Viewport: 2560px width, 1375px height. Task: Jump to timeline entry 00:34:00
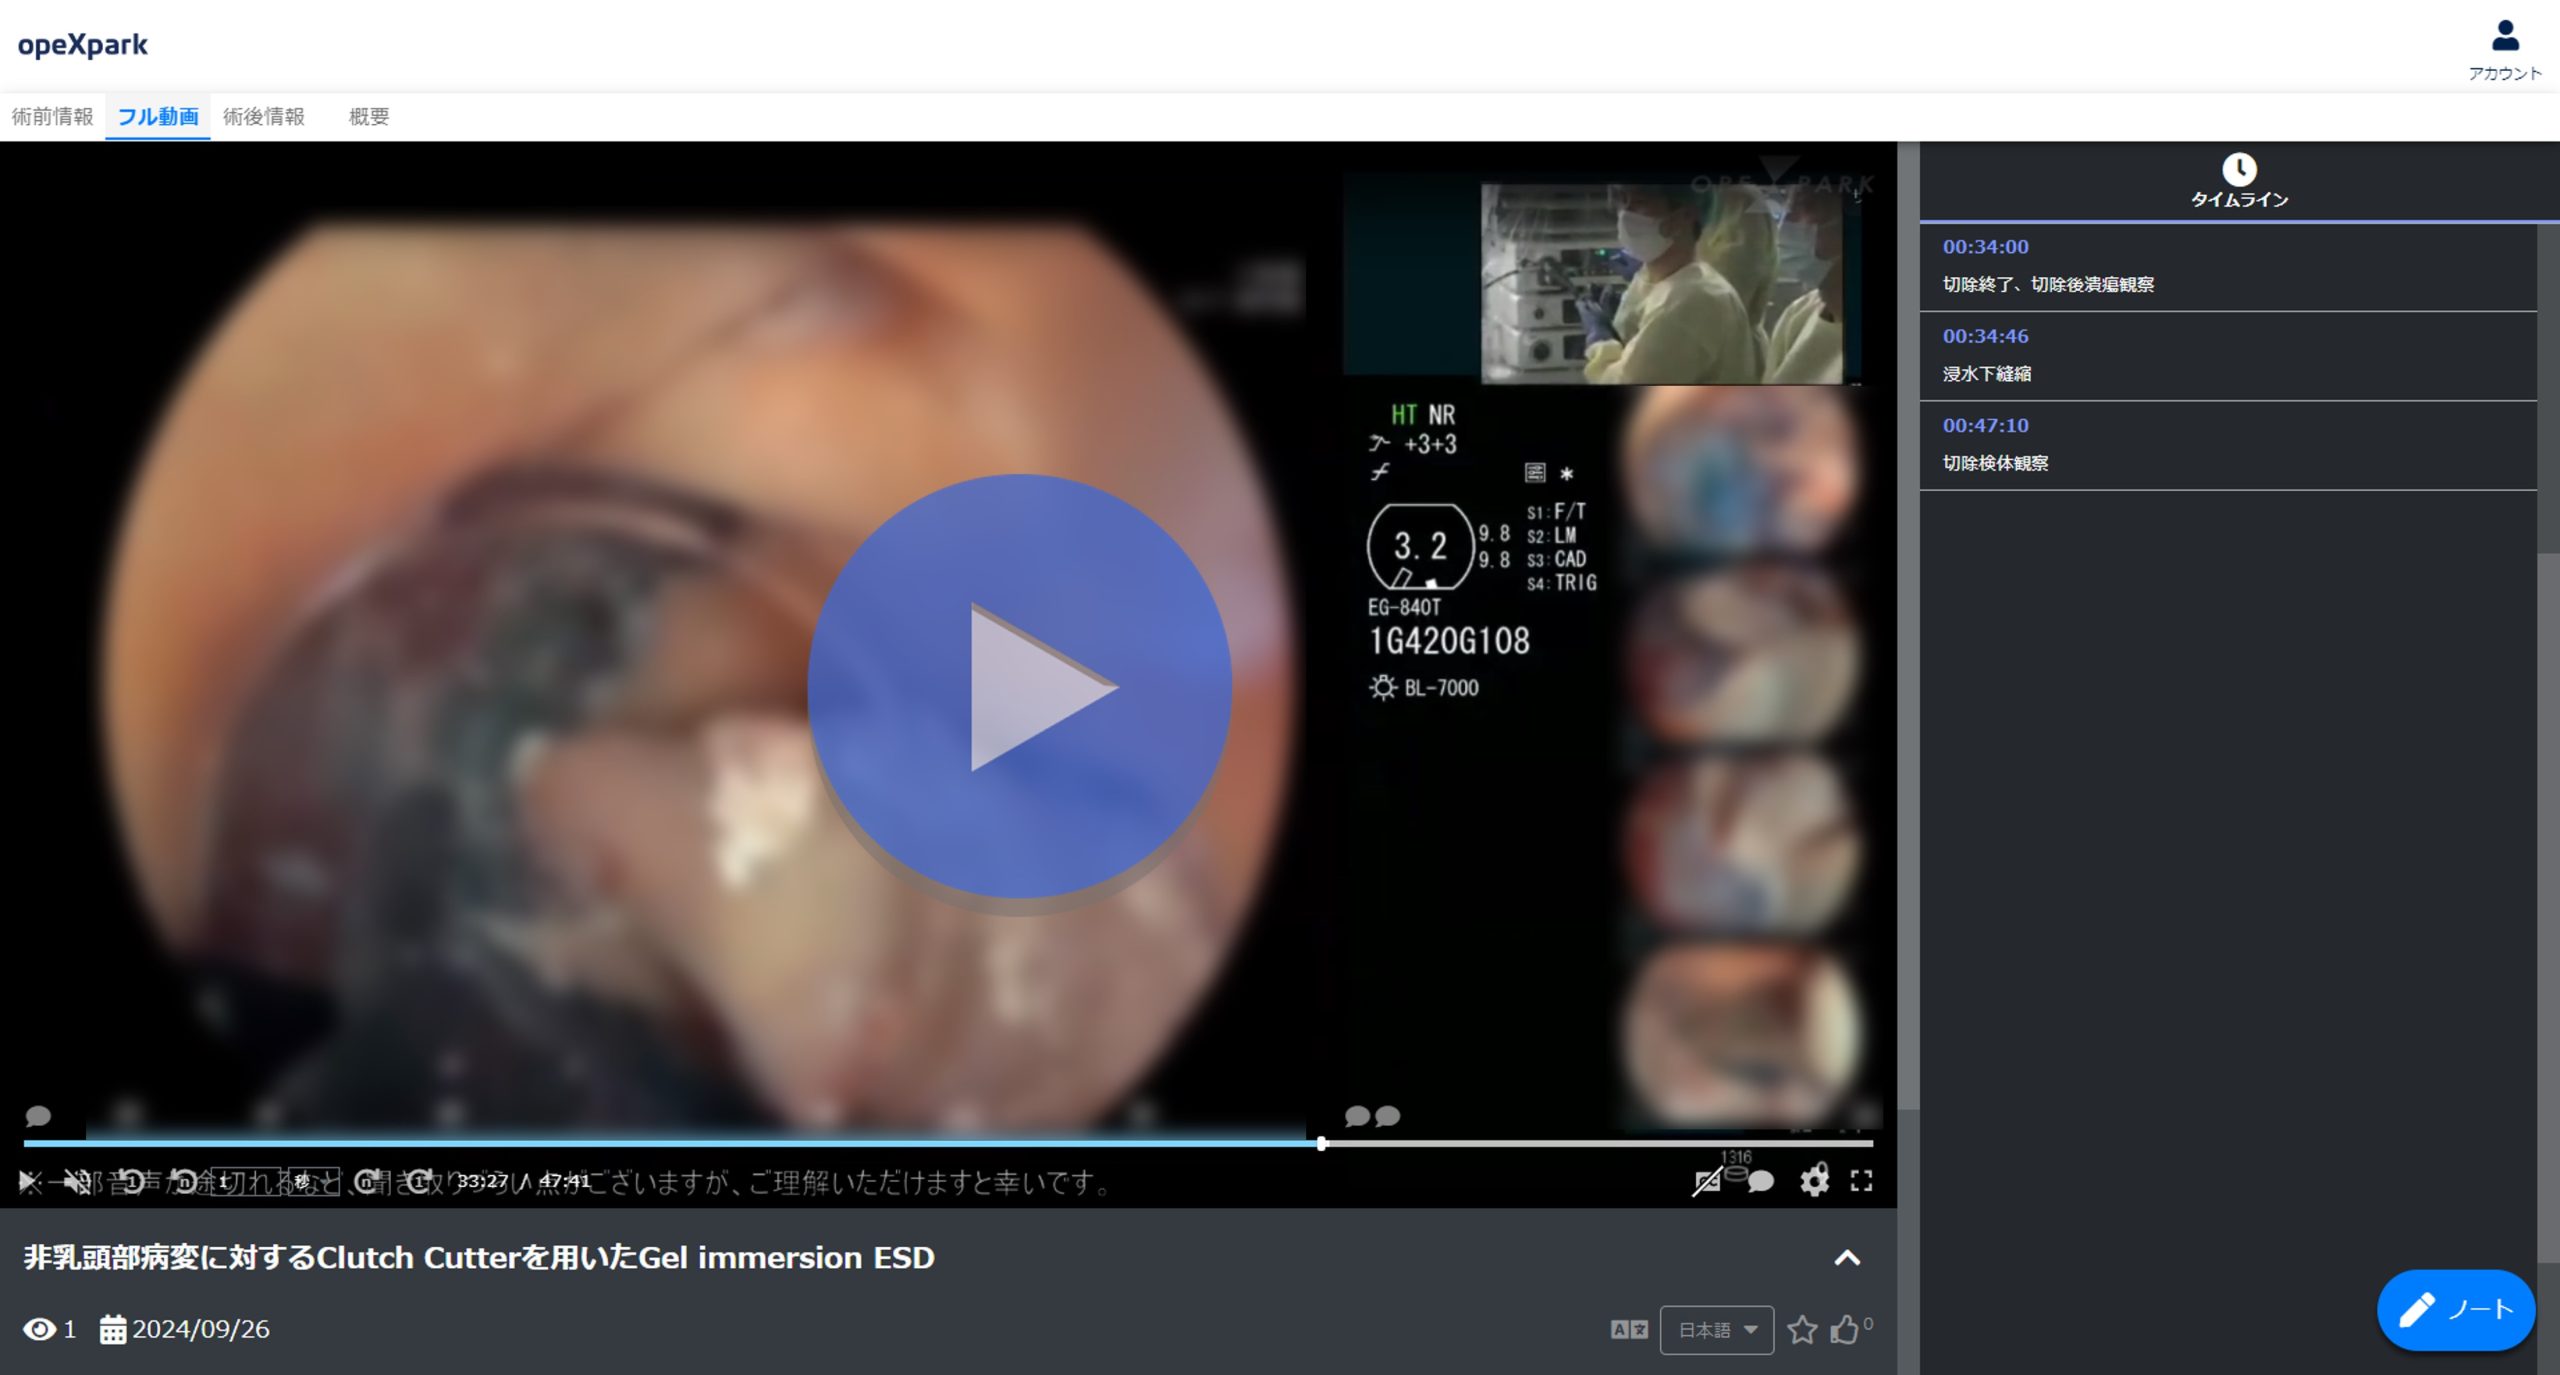[1985, 247]
